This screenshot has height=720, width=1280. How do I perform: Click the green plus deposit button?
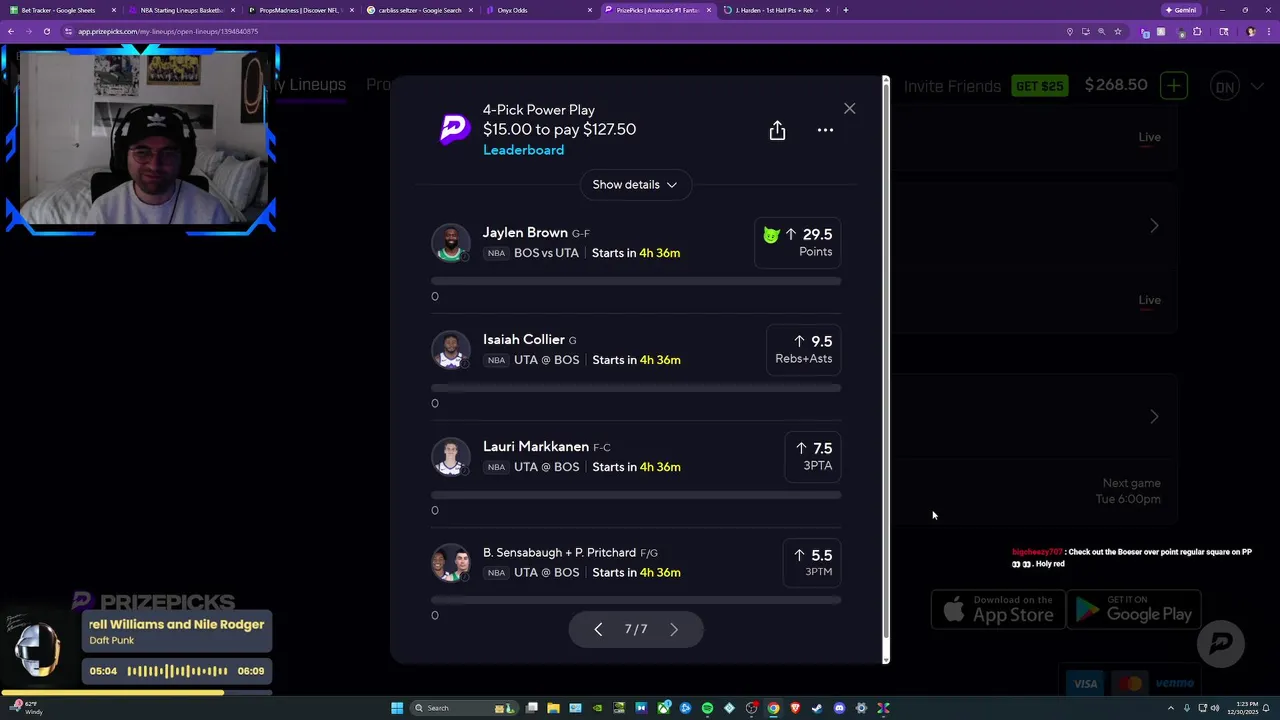1174,85
